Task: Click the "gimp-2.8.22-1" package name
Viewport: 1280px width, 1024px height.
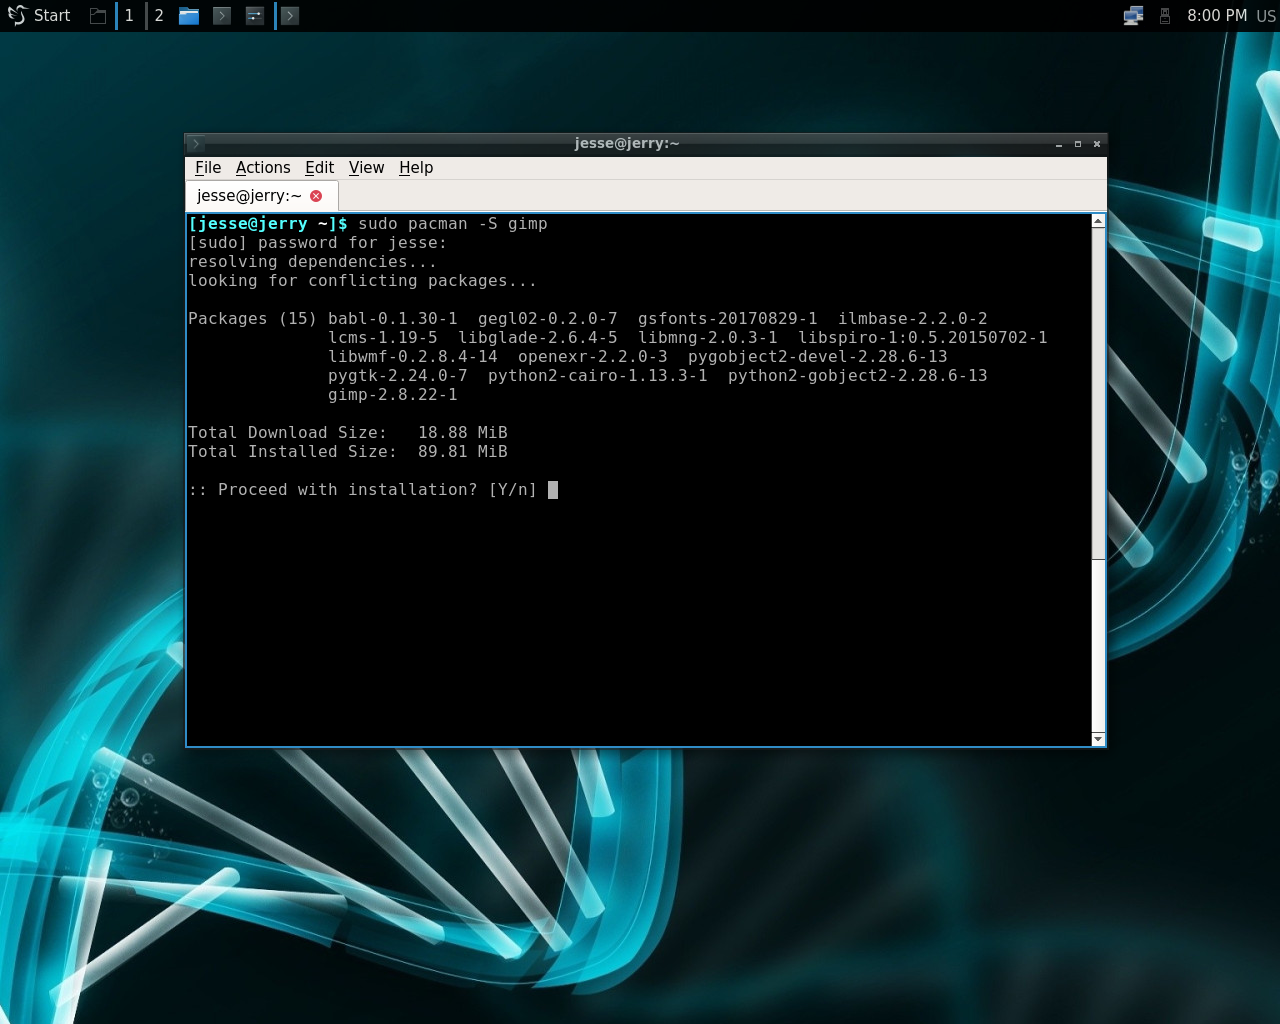Action: point(393,395)
